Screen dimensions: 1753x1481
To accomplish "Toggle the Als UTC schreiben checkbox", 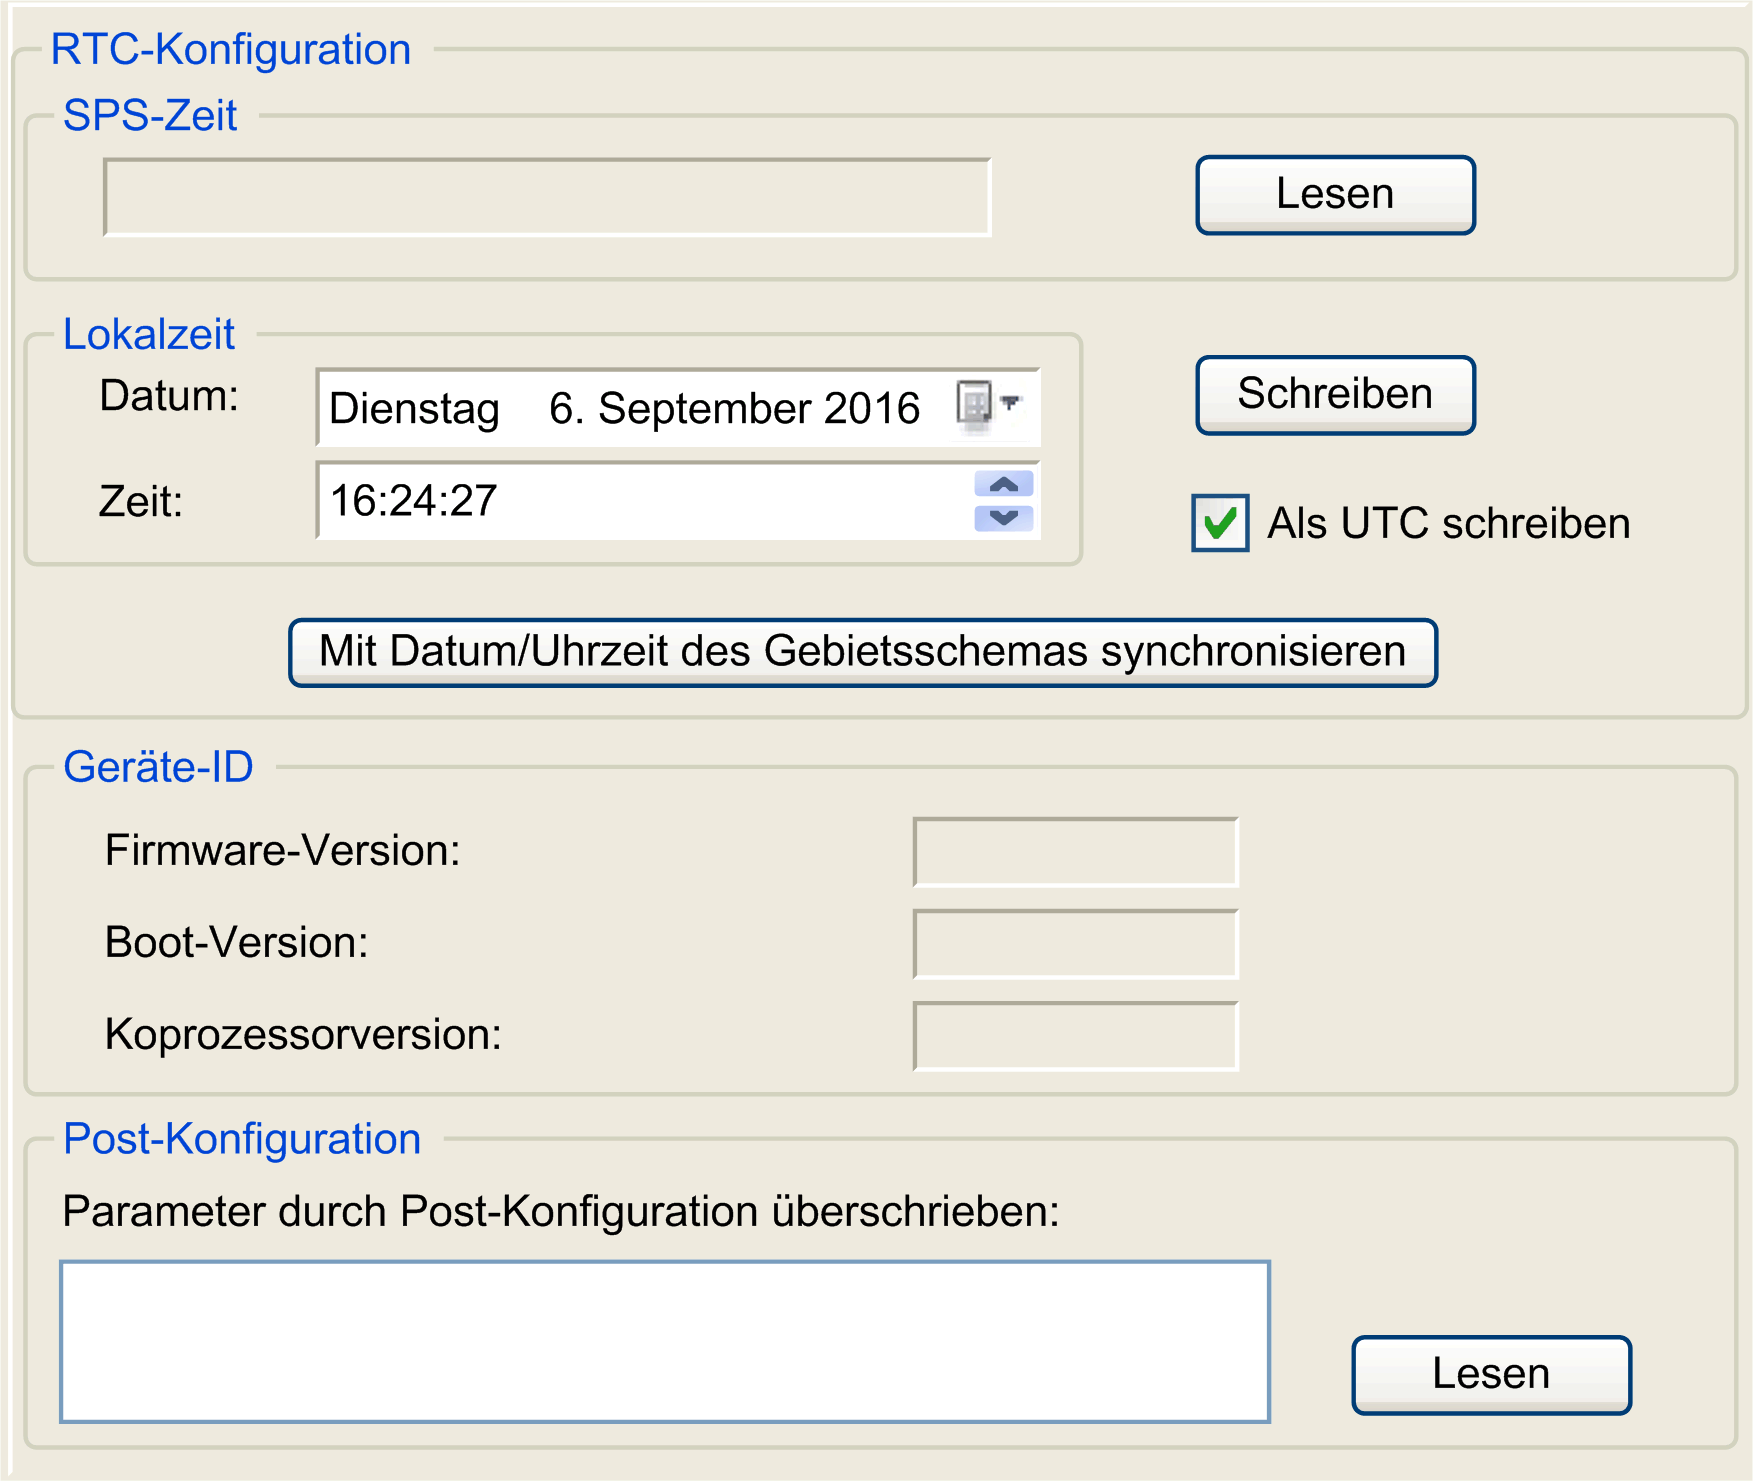I will point(1219,523).
